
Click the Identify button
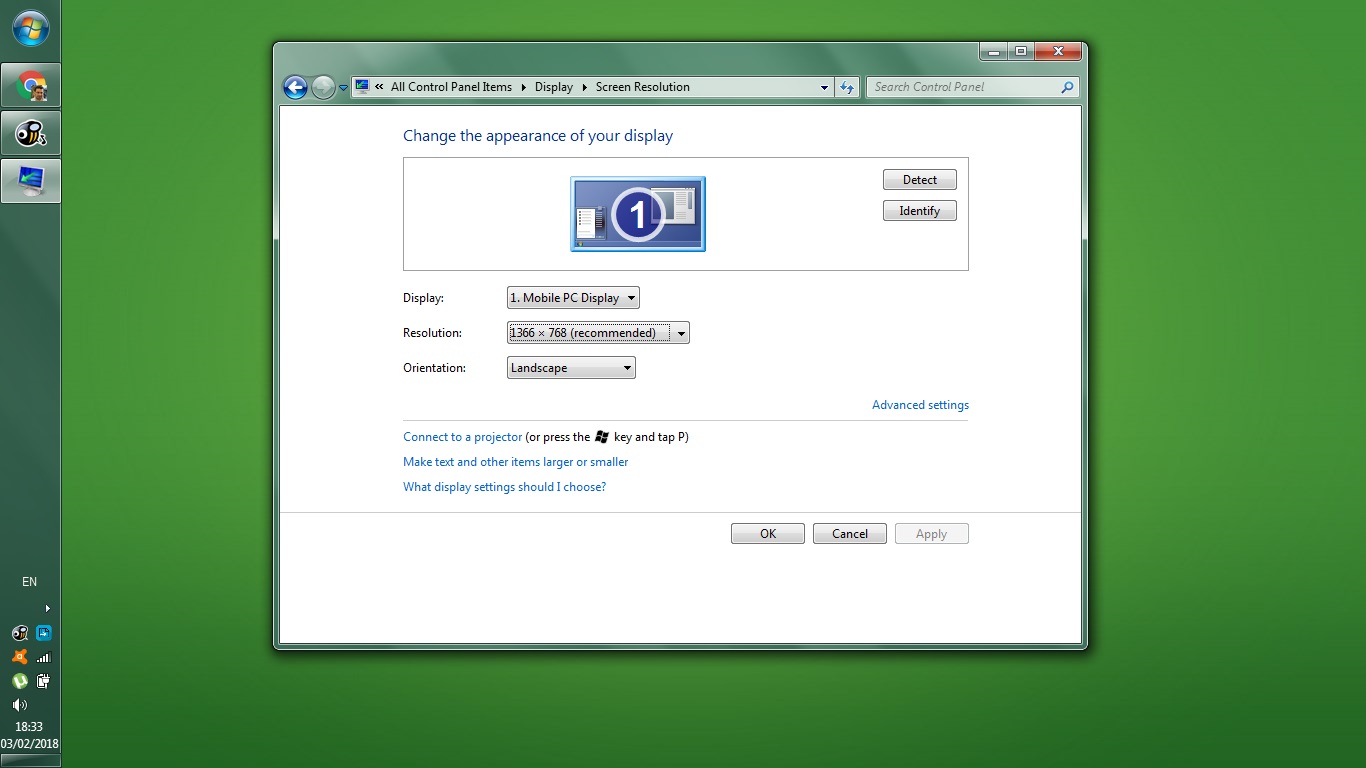920,211
